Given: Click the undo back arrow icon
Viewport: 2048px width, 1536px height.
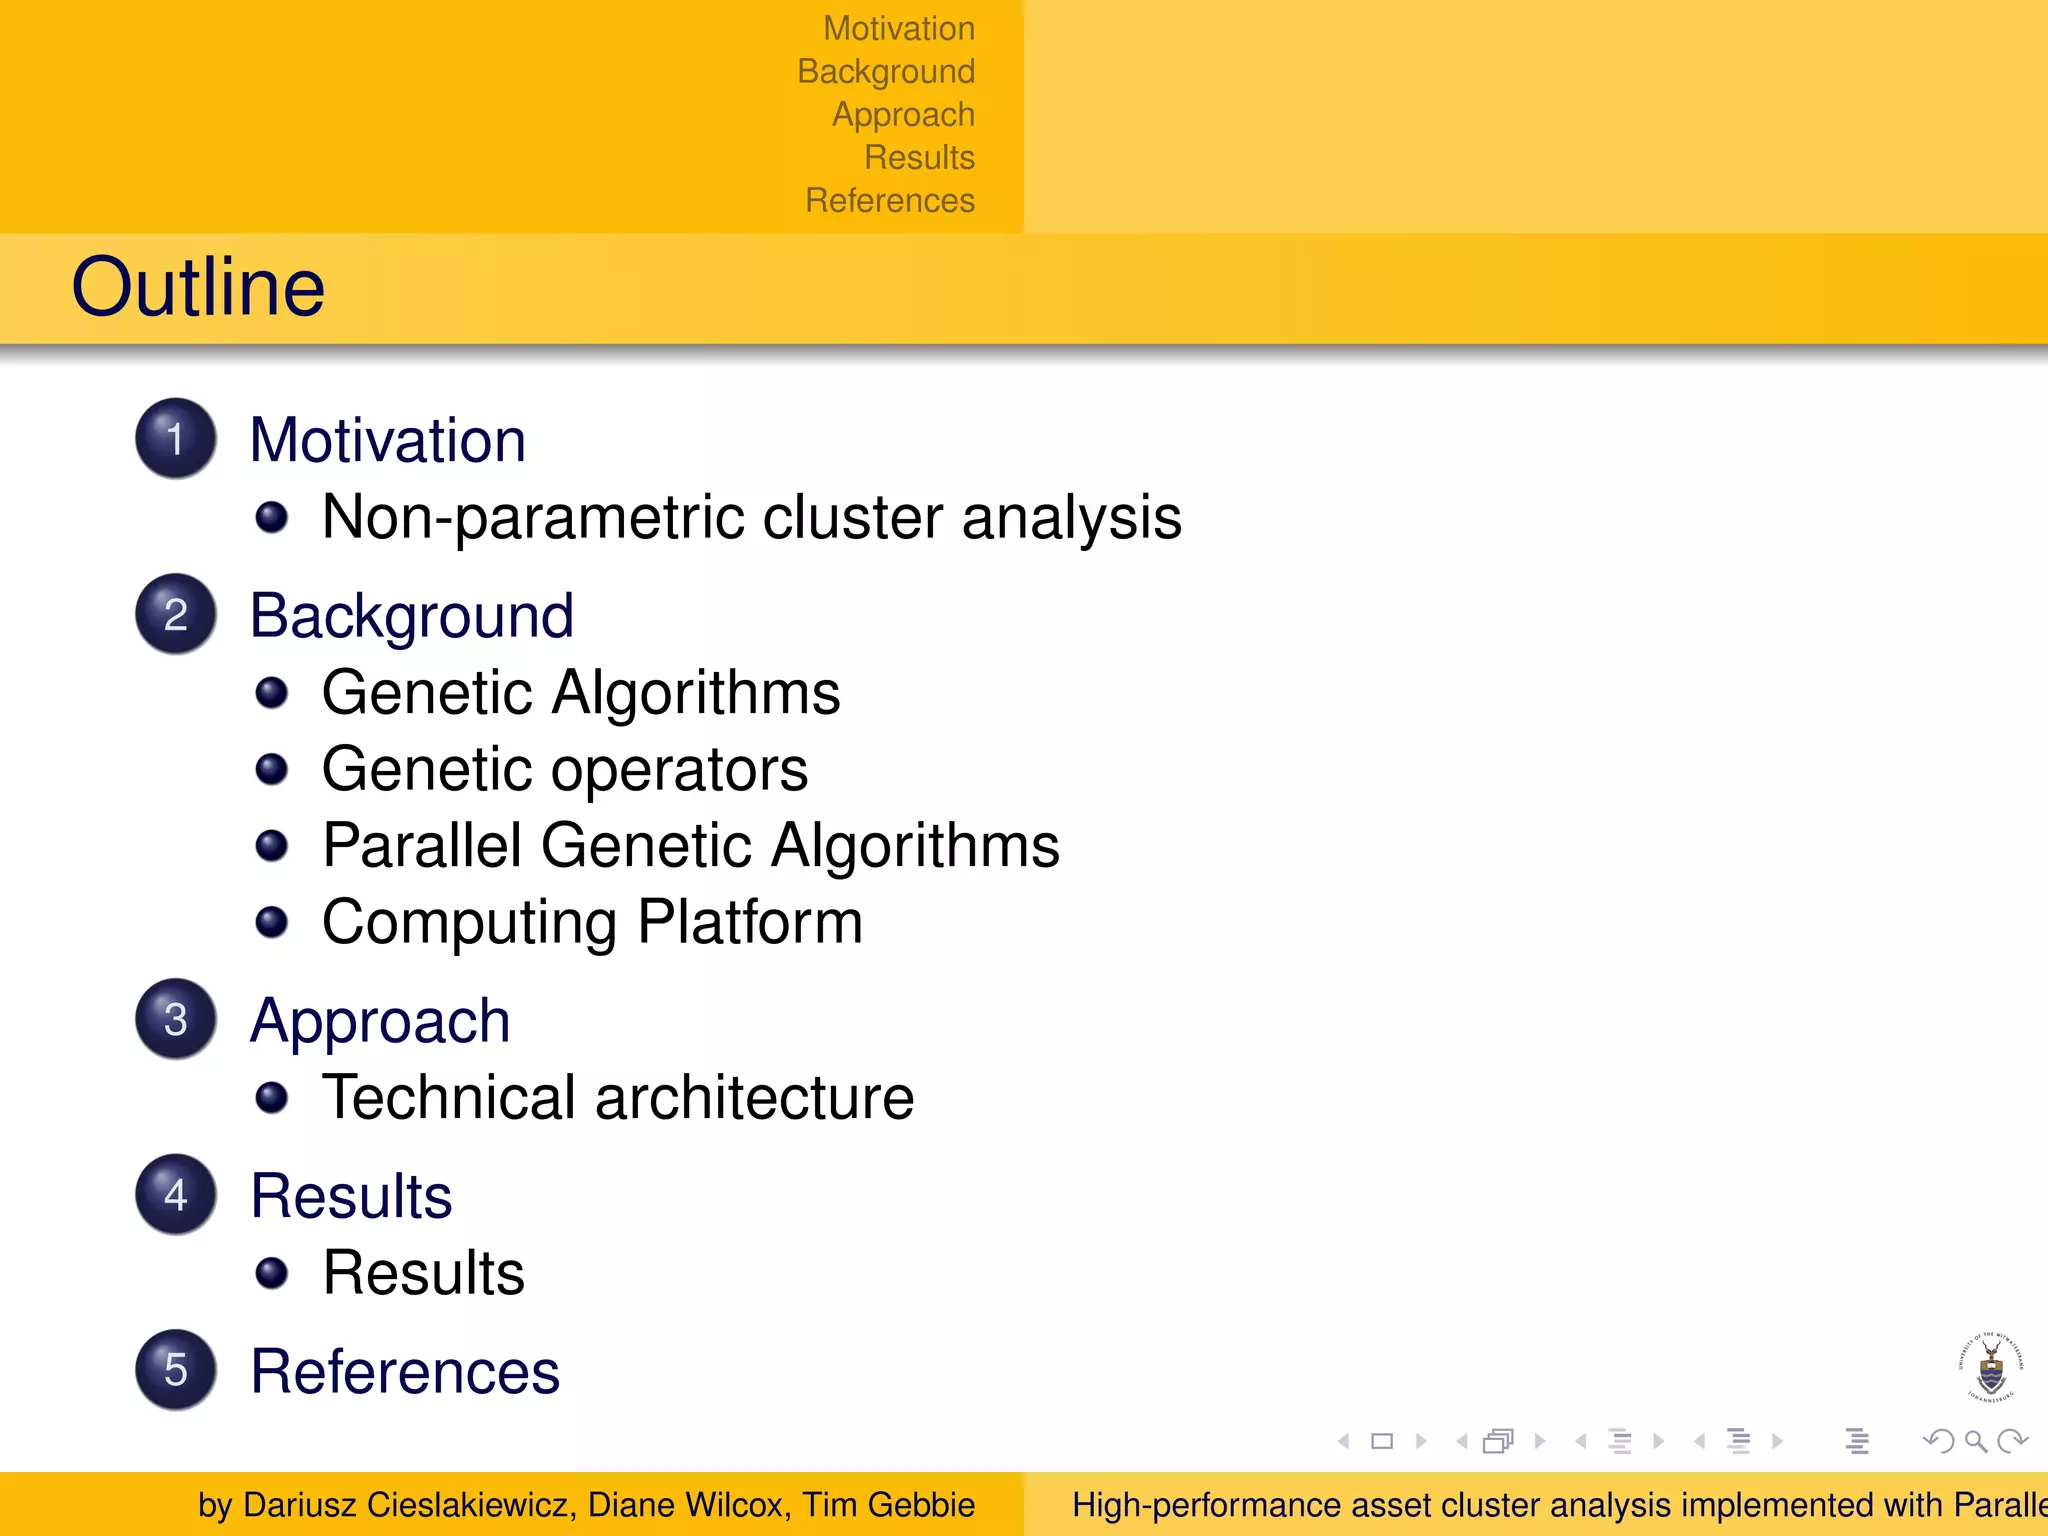Looking at the screenshot, I should point(1938,1441).
